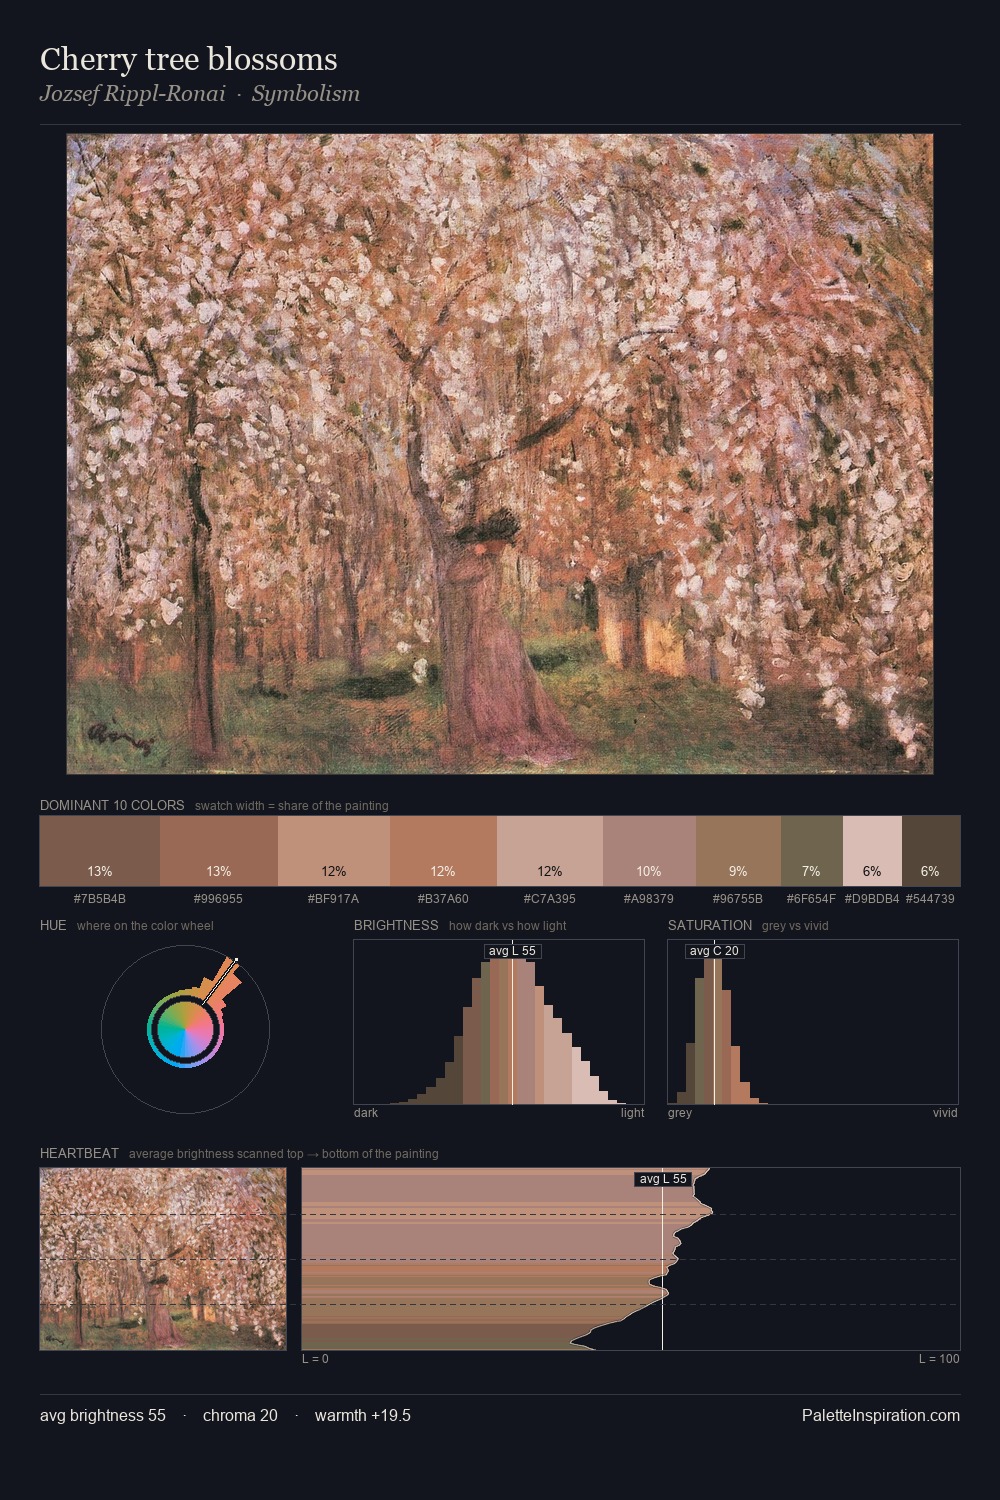Click the 'light' axis label

[632, 1113]
